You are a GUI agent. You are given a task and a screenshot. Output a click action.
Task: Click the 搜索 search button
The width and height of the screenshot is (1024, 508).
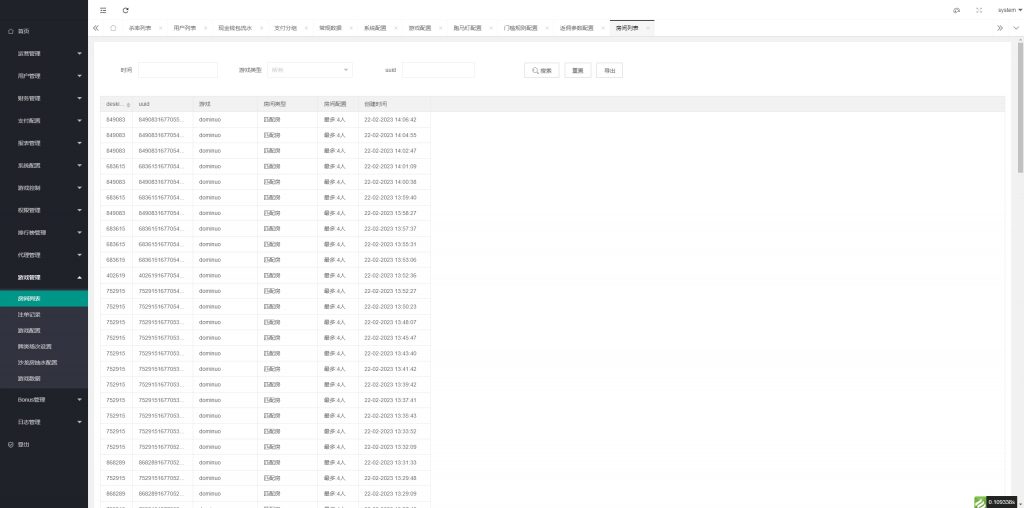[541, 70]
